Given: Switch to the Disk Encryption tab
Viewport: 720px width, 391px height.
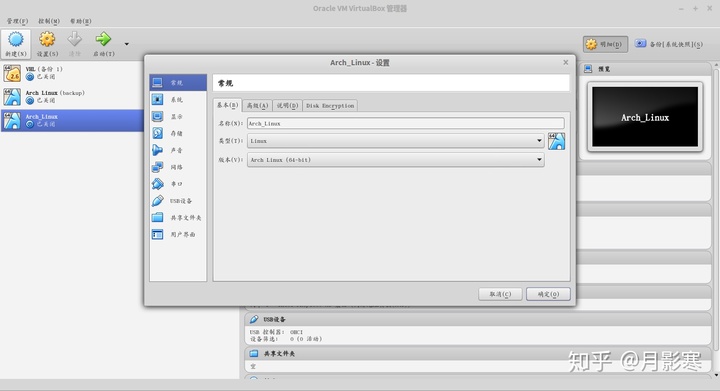Looking at the screenshot, I should [330, 106].
